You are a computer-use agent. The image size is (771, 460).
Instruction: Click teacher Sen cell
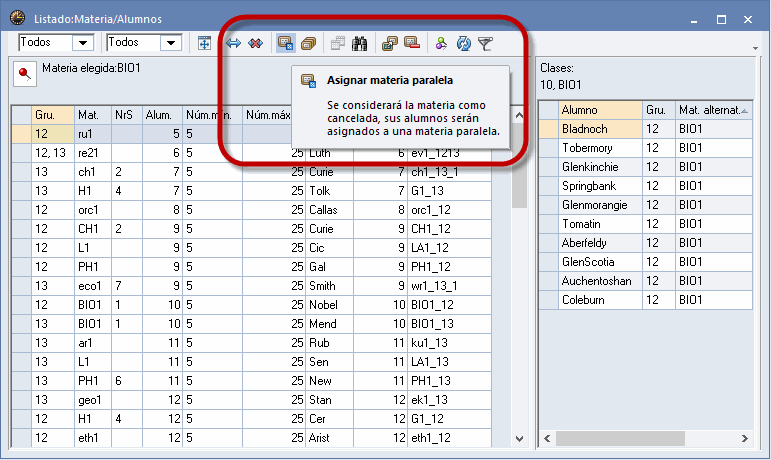click(x=329, y=362)
